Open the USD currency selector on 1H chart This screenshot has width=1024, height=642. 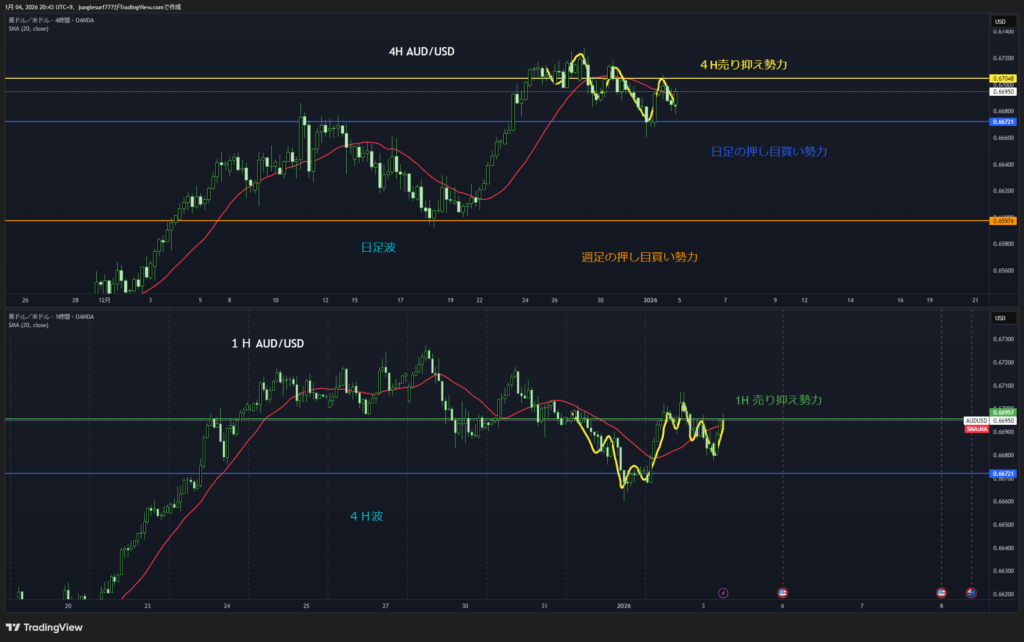click(999, 318)
